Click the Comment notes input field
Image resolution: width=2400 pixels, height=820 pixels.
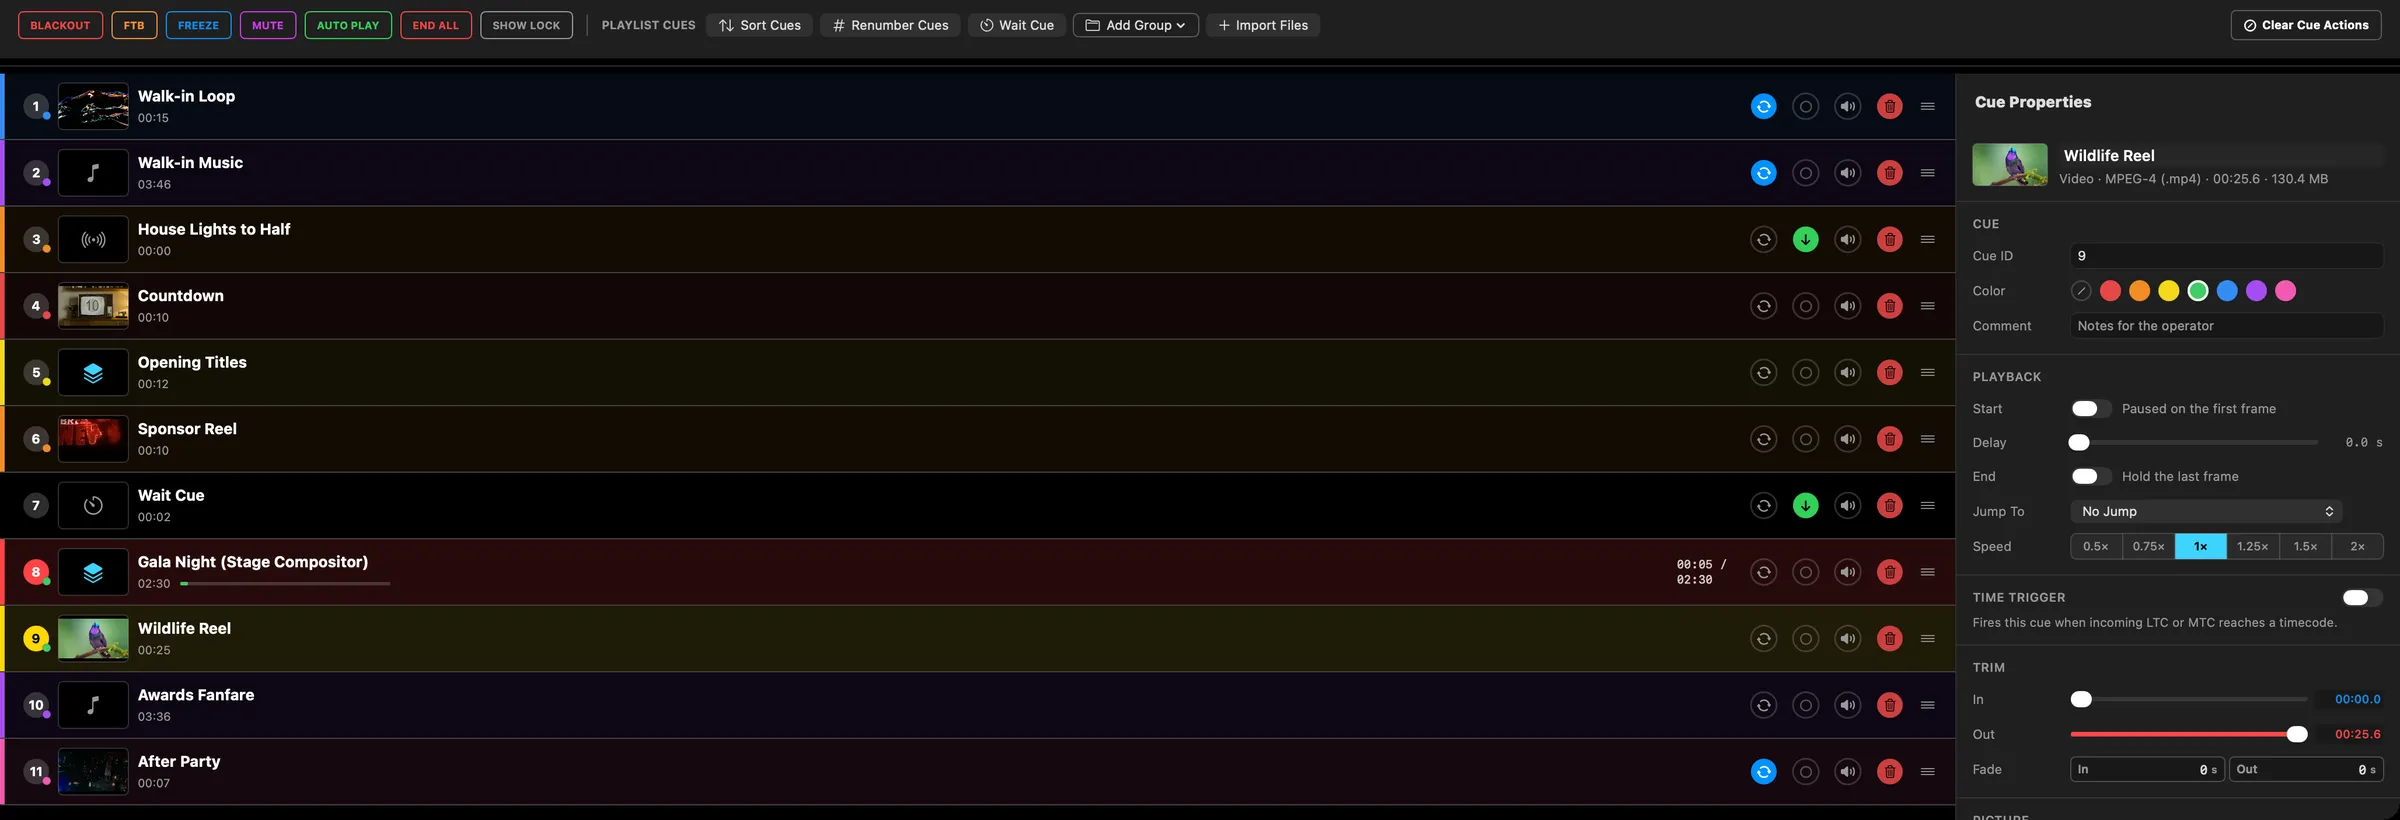click(x=2226, y=326)
